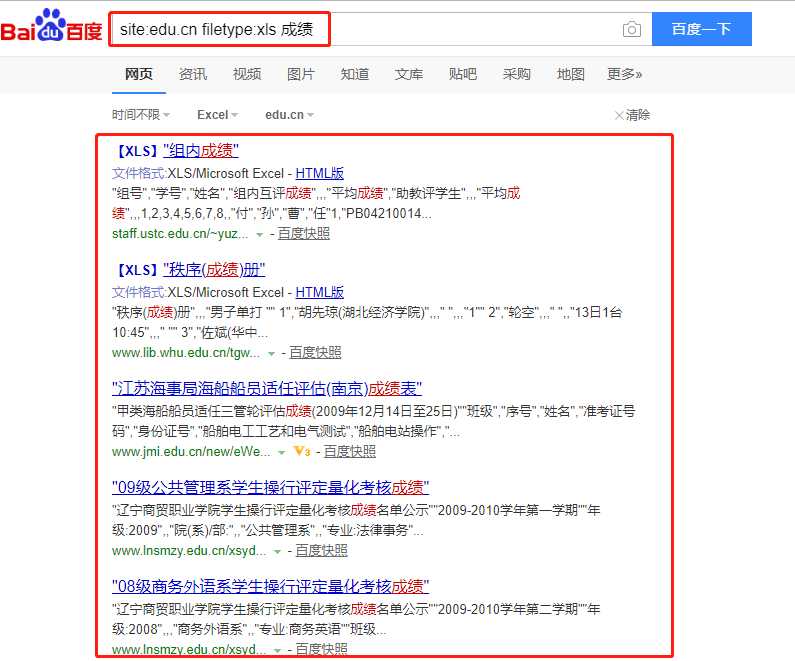Viewport: 795px width, 661px height.
Task: Open 江苏海事局海船船员适任评估 result title
Action: pos(267,389)
